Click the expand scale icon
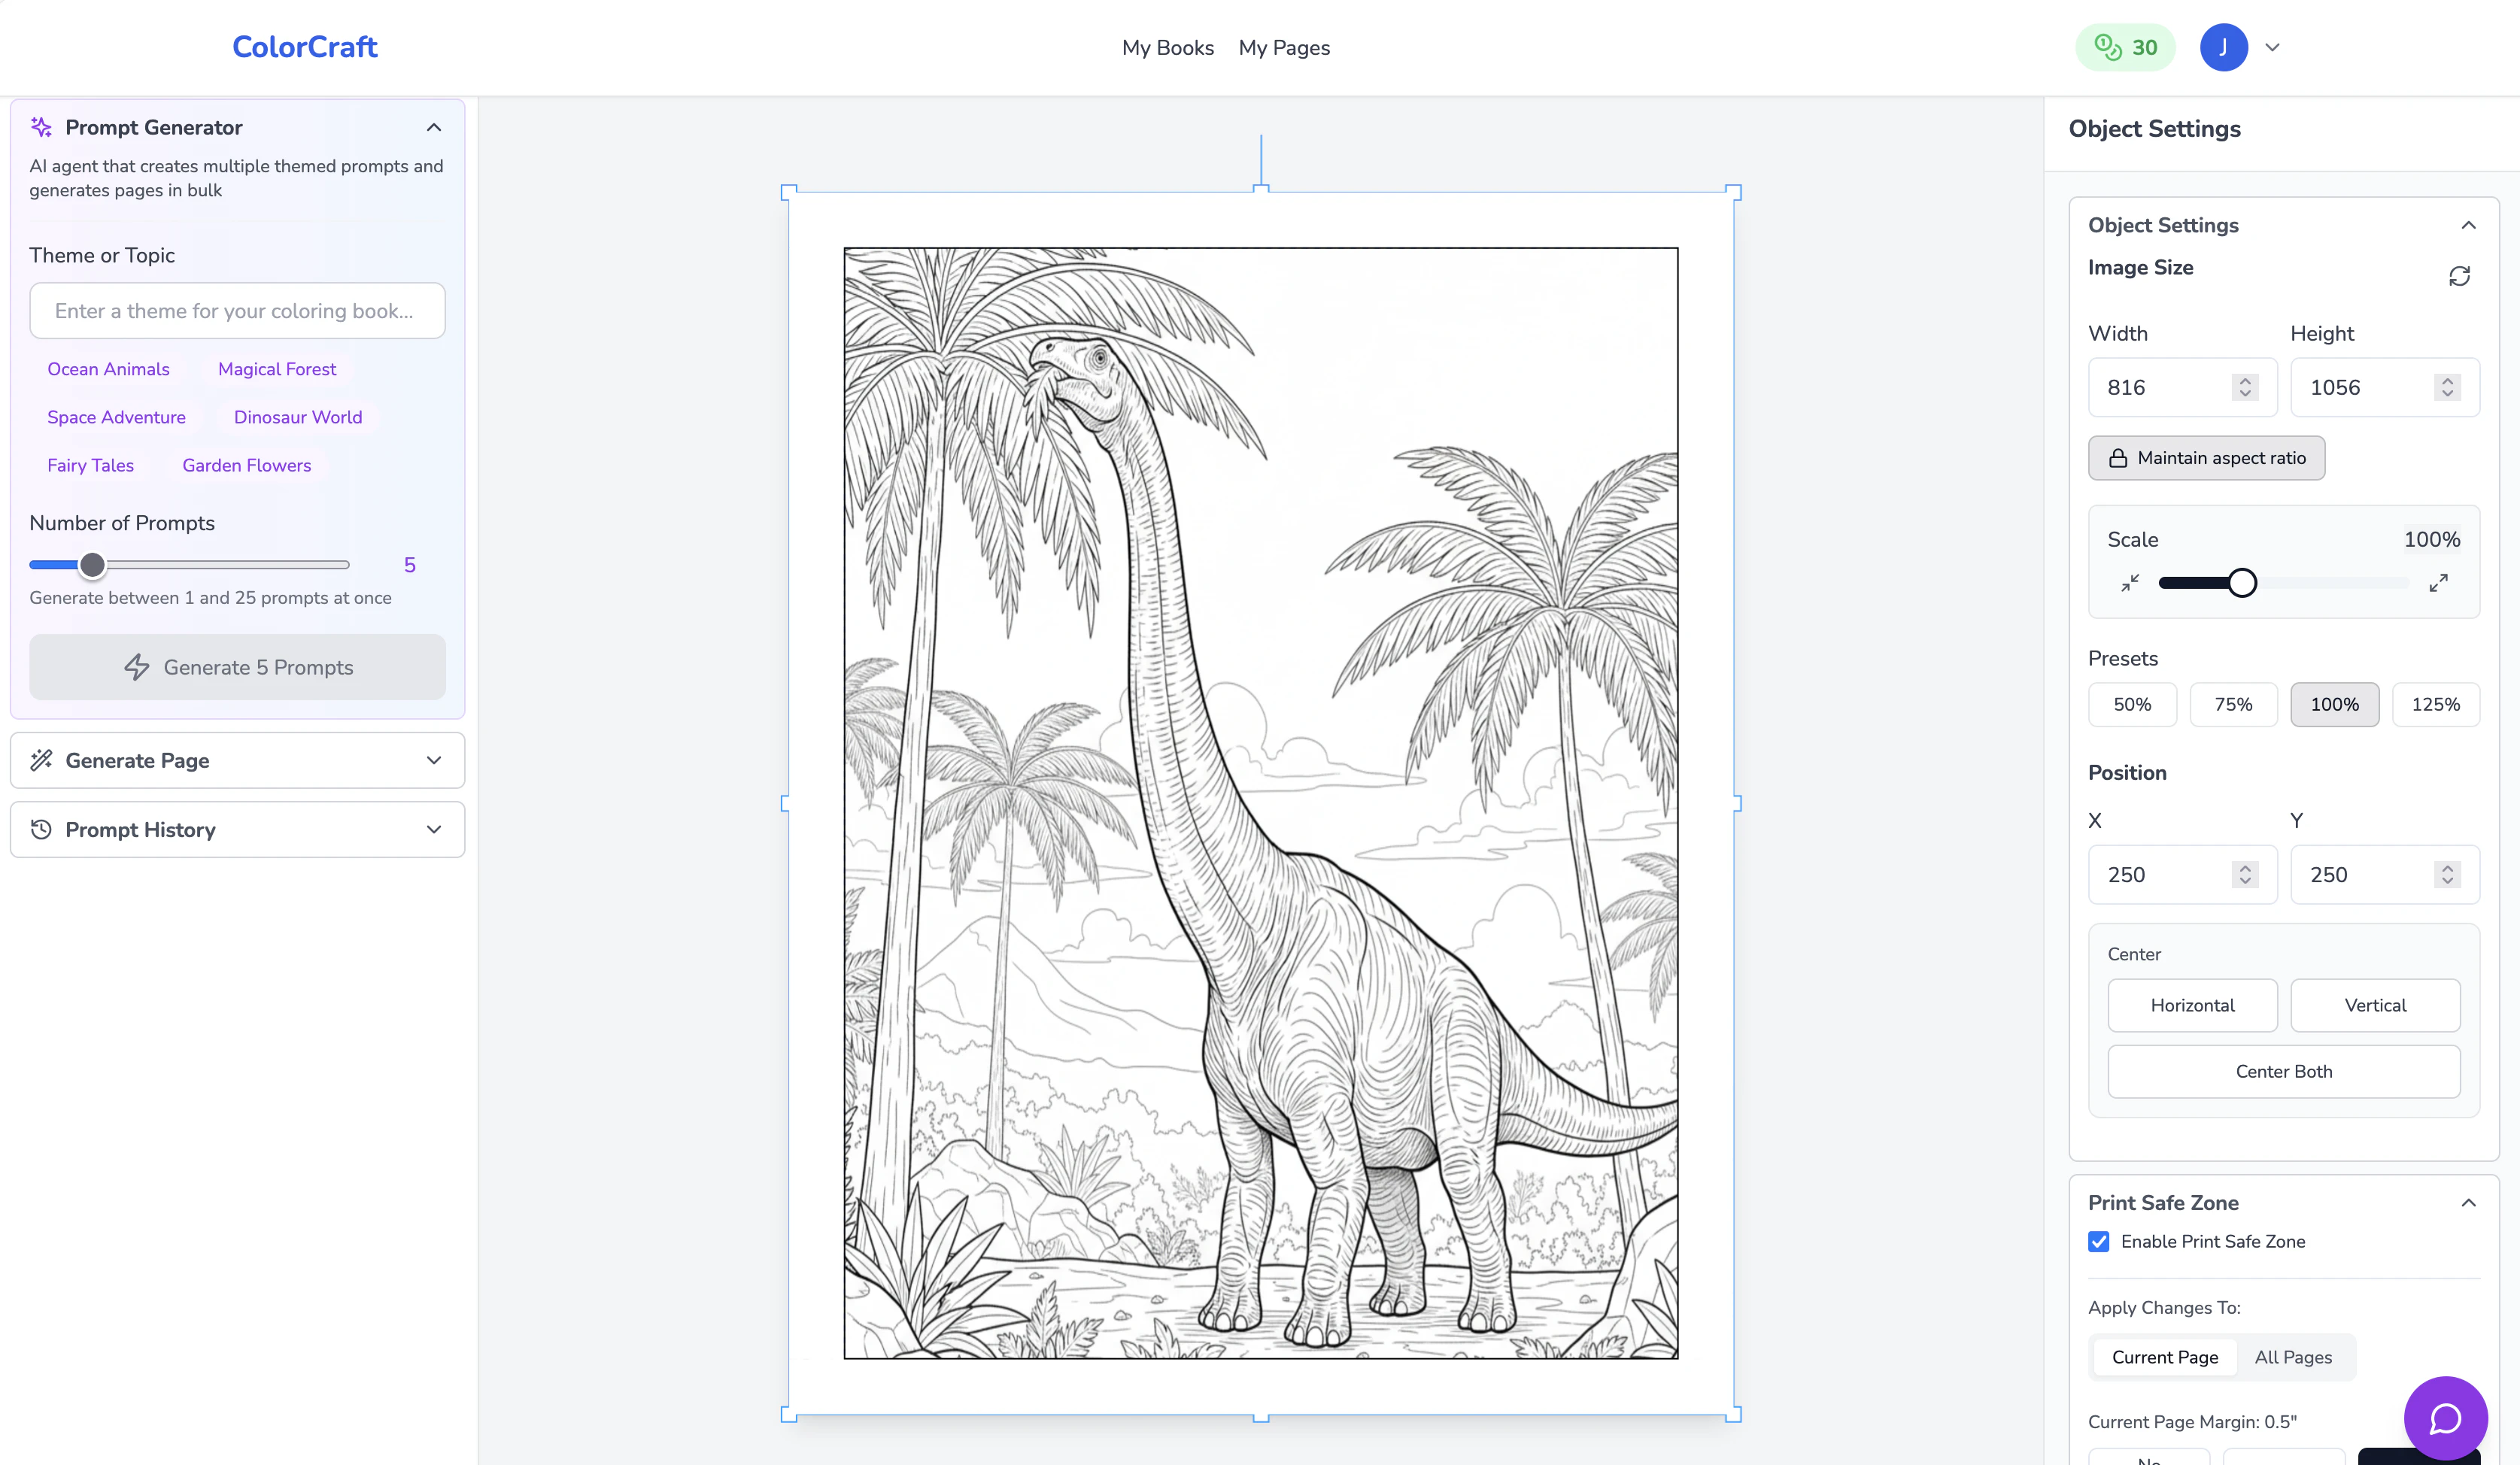 tap(2438, 583)
